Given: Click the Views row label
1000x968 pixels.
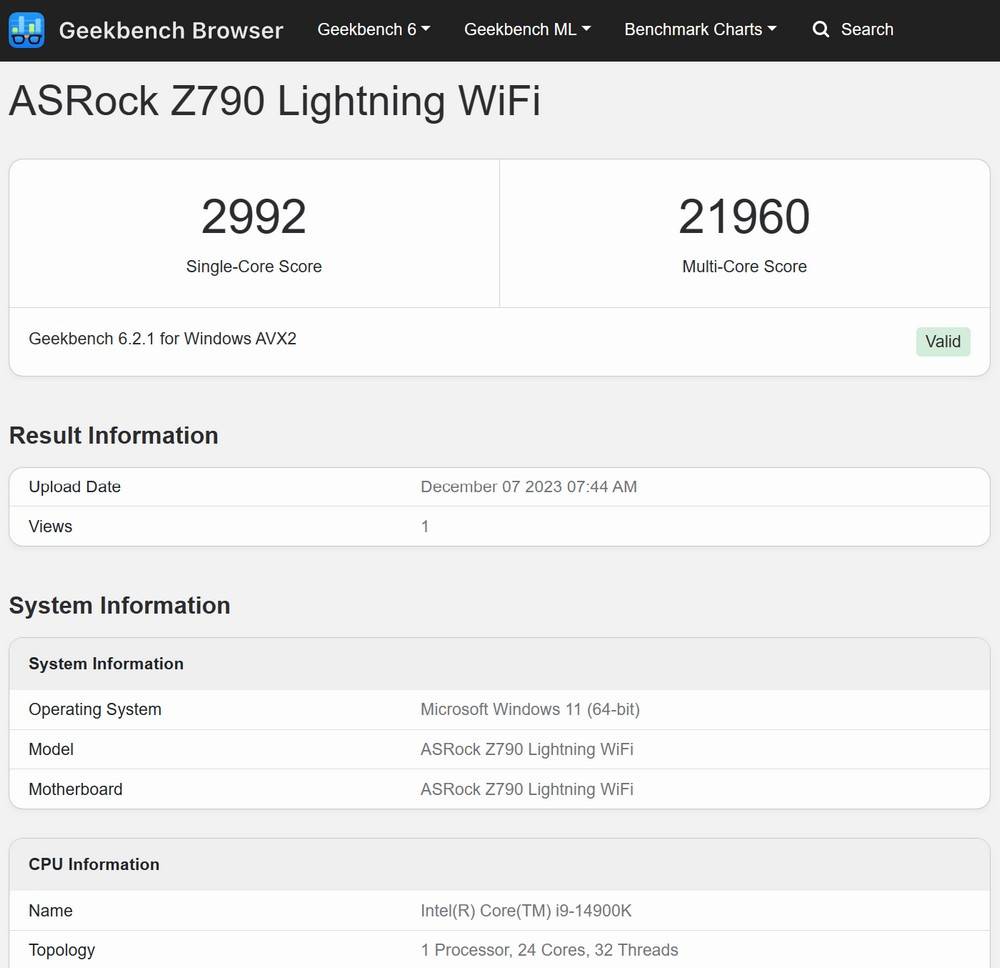Looking at the screenshot, I should tap(51, 527).
